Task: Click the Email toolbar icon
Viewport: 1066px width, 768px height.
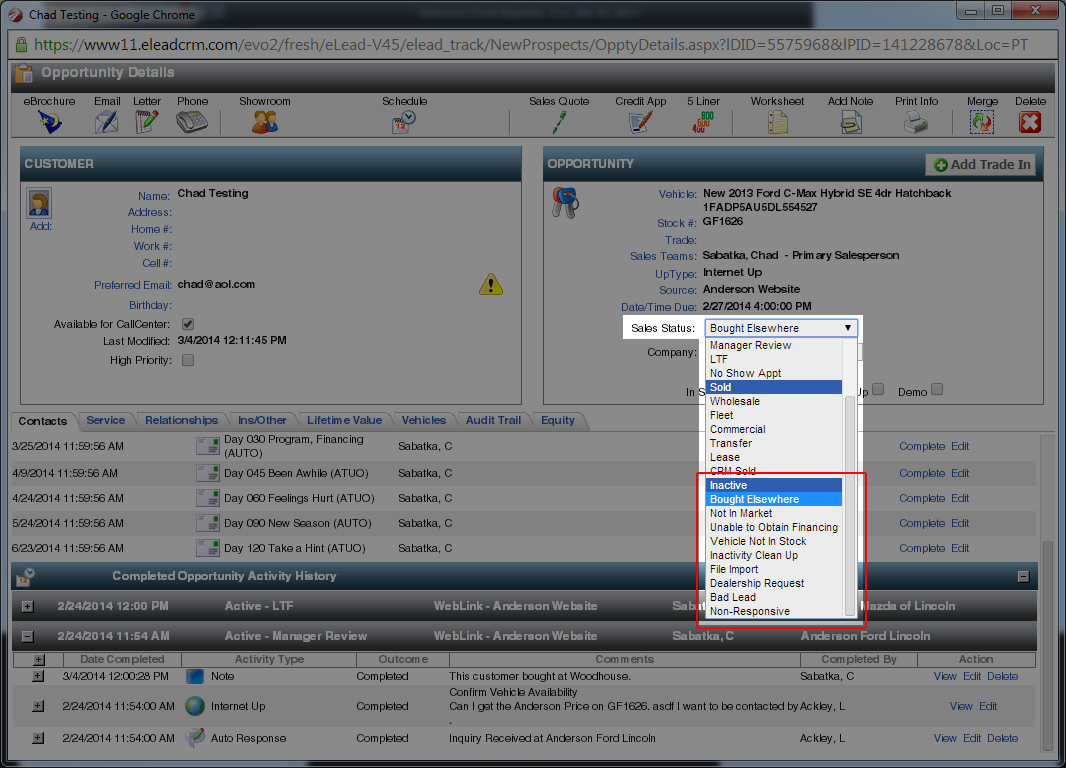Action: [106, 122]
